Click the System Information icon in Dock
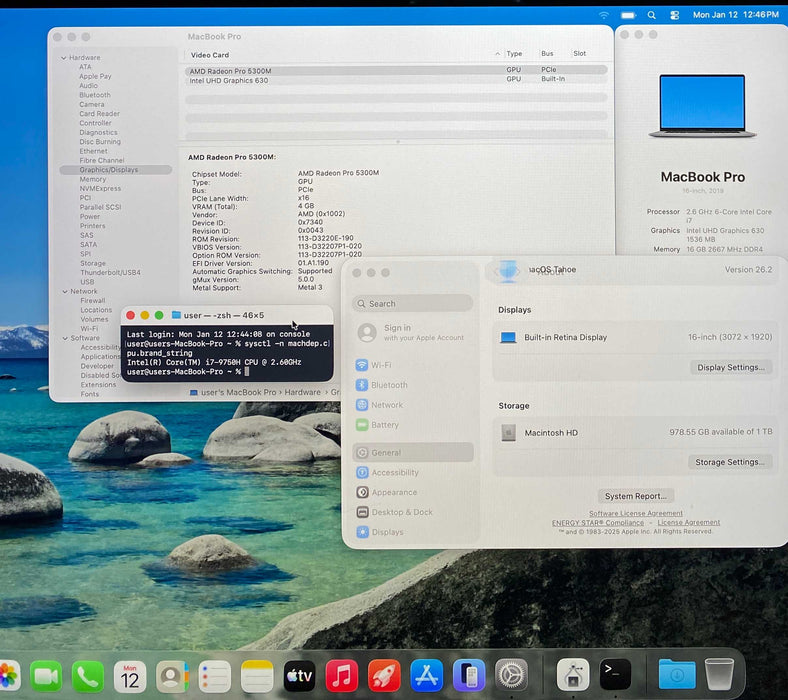 point(573,674)
